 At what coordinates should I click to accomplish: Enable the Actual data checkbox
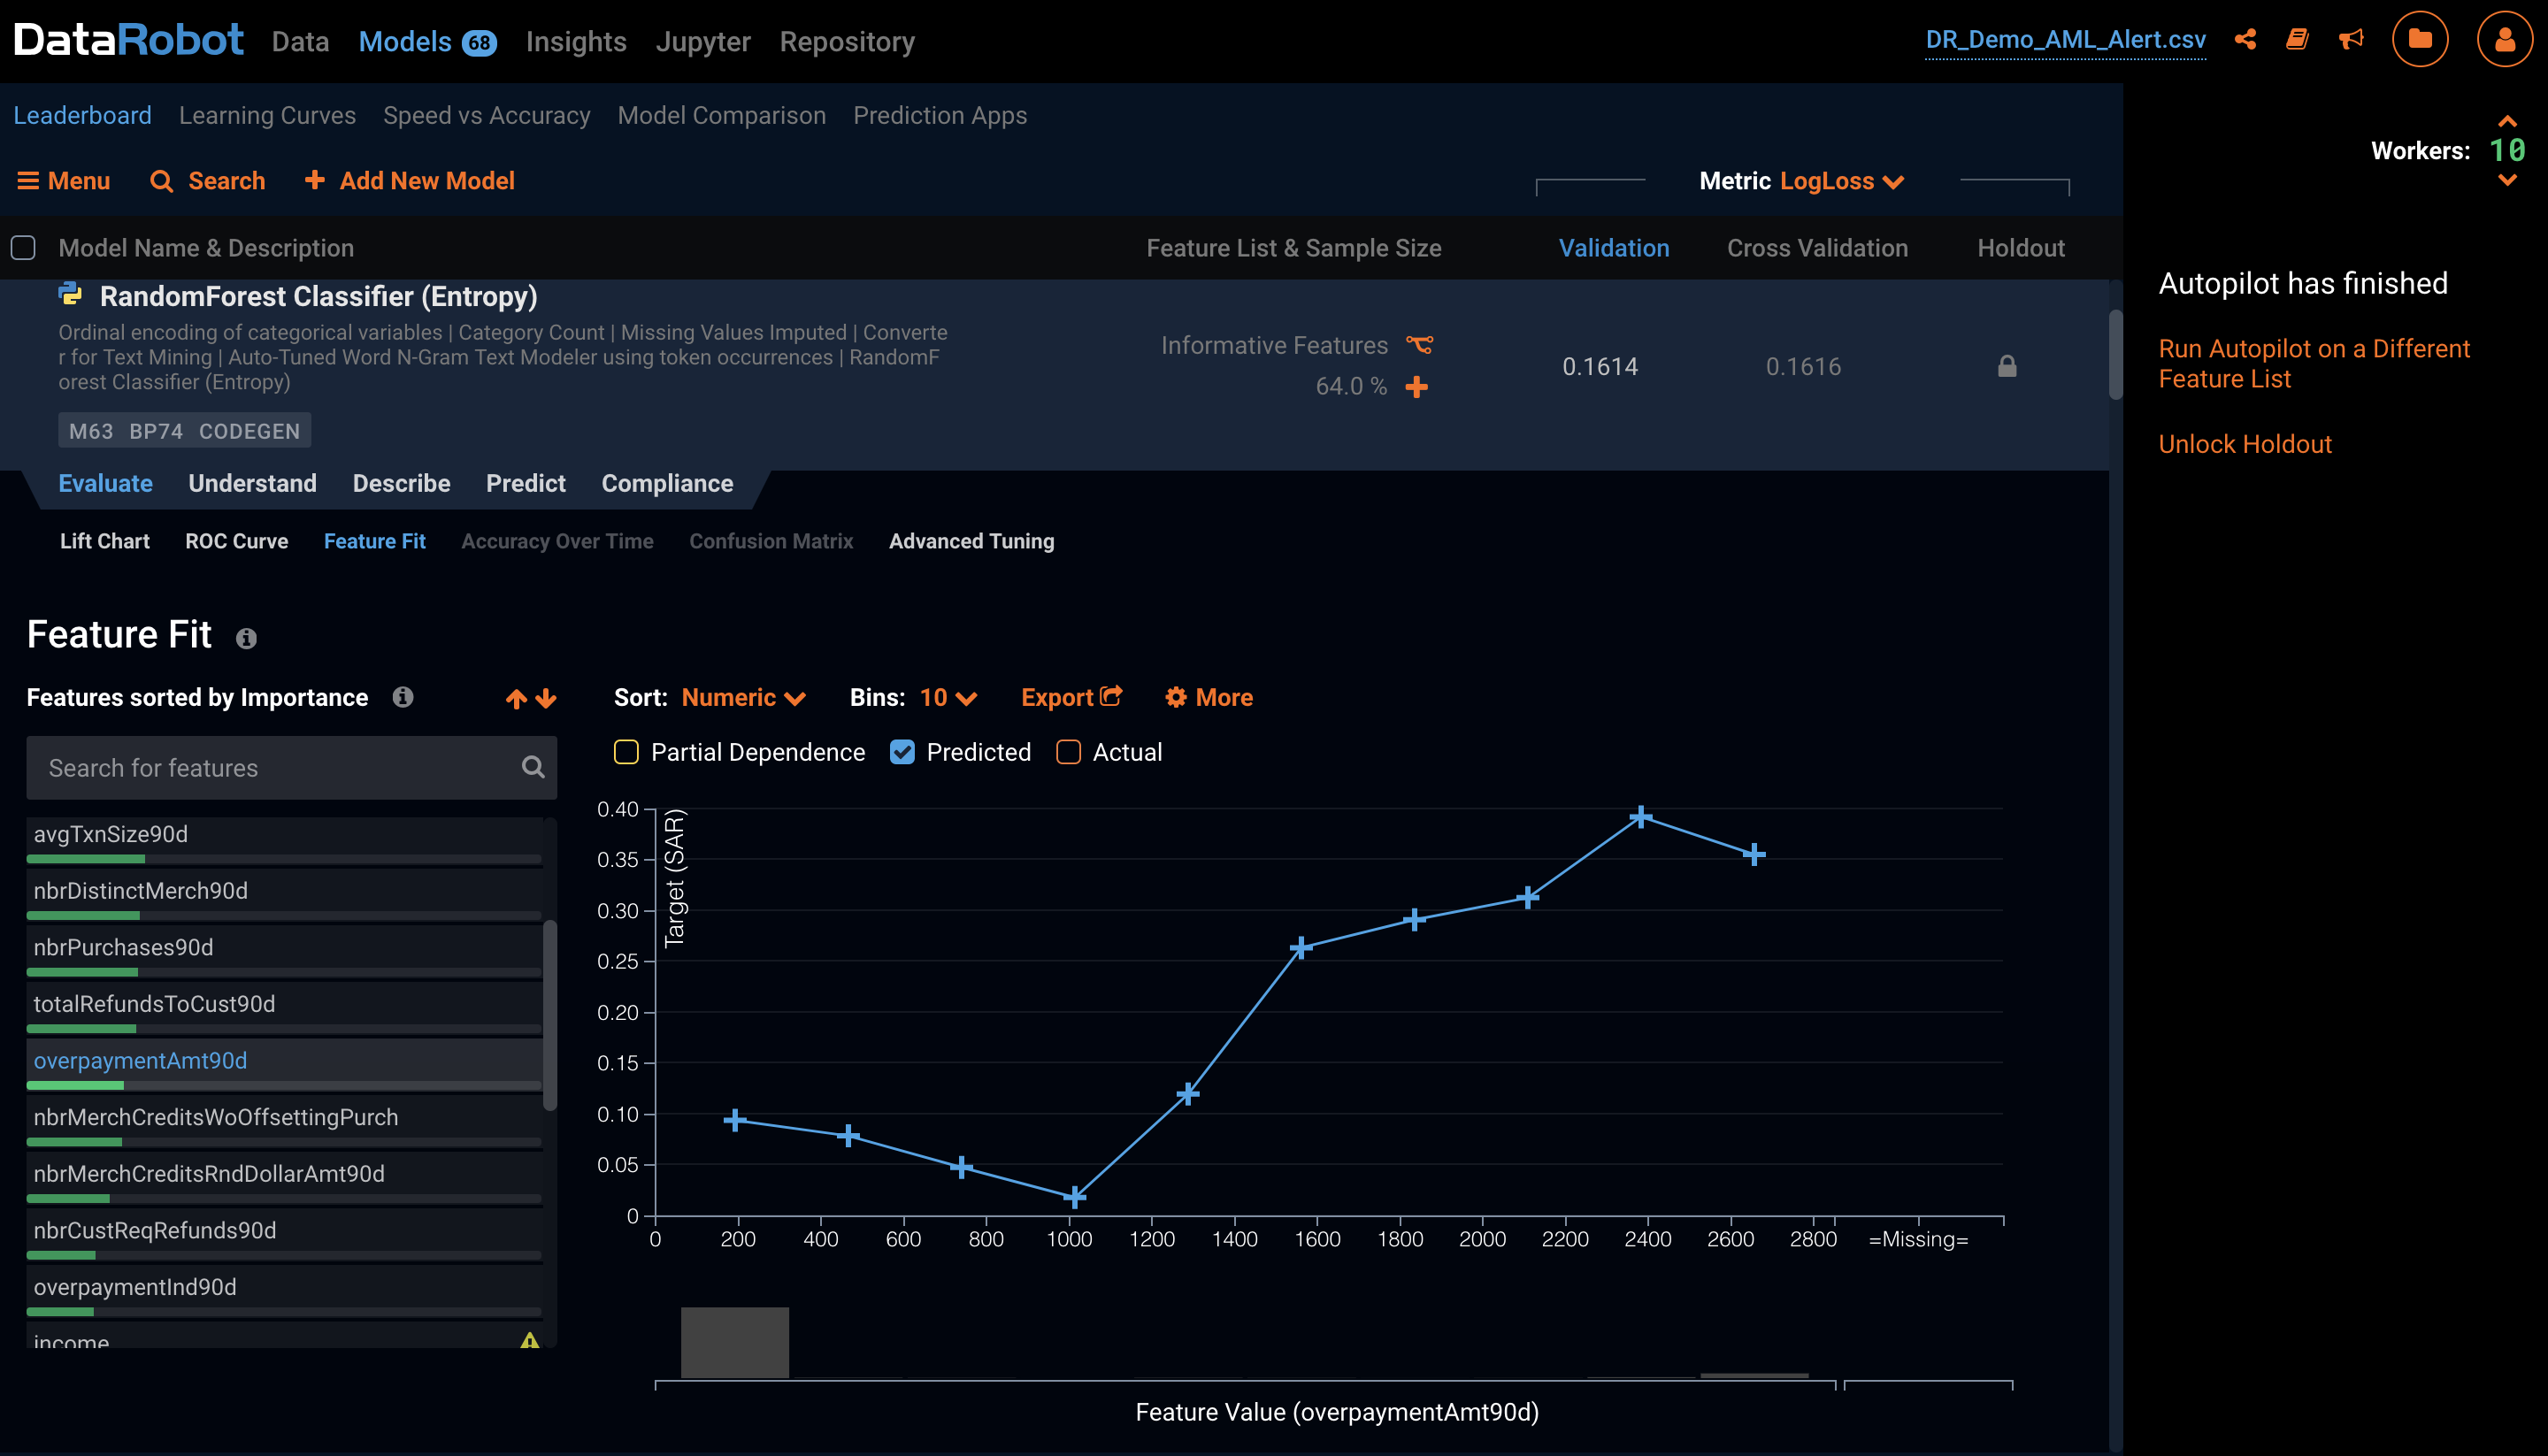click(x=1070, y=753)
